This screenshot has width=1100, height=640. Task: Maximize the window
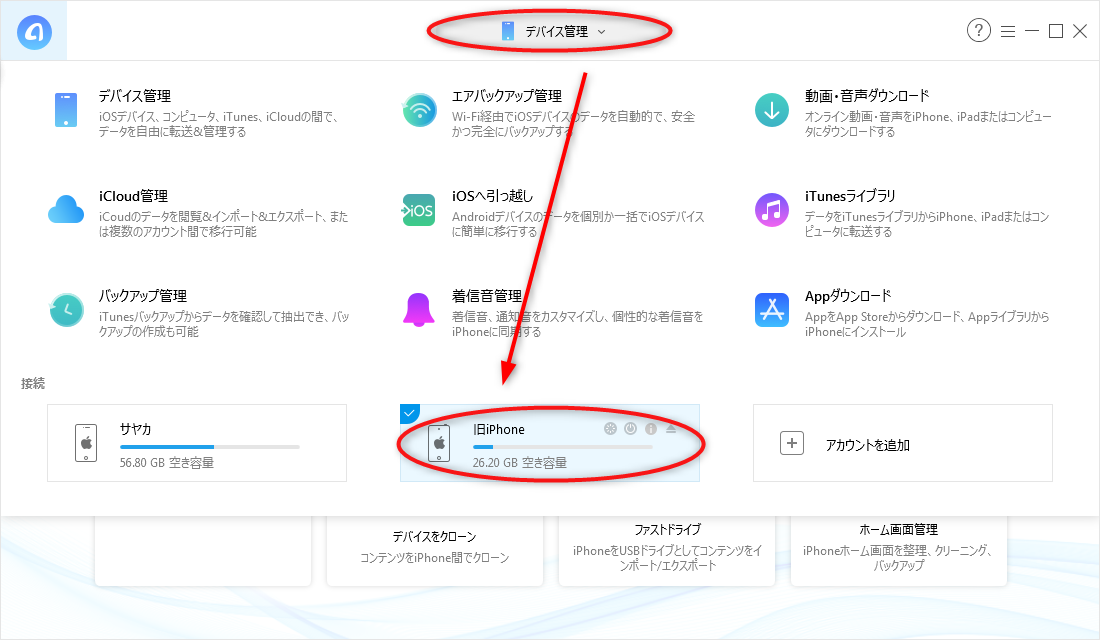[x=1056, y=31]
